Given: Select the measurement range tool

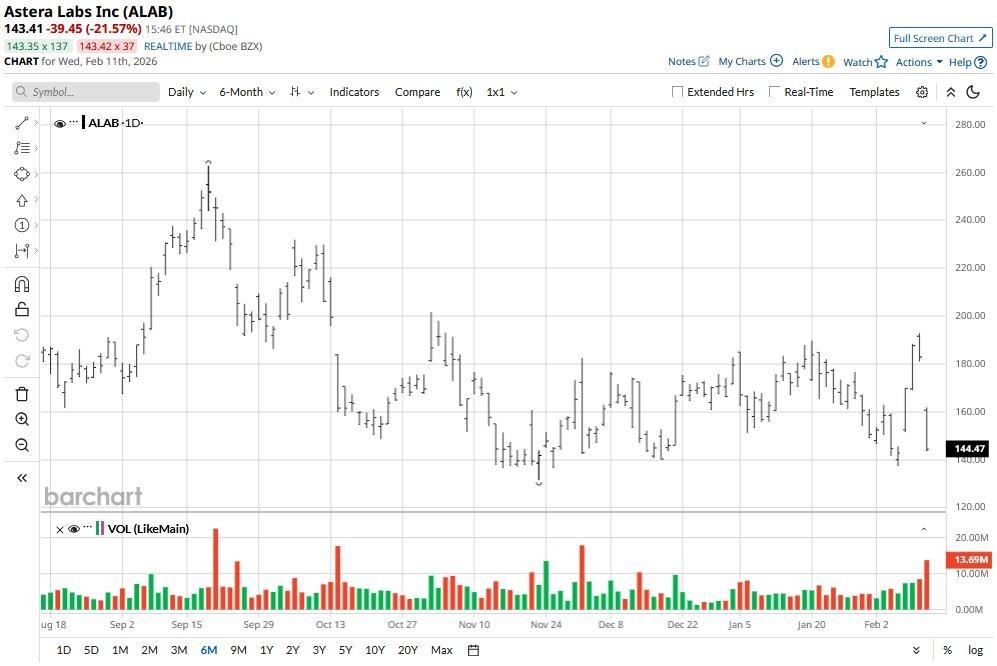Looking at the screenshot, I should click(22, 251).
